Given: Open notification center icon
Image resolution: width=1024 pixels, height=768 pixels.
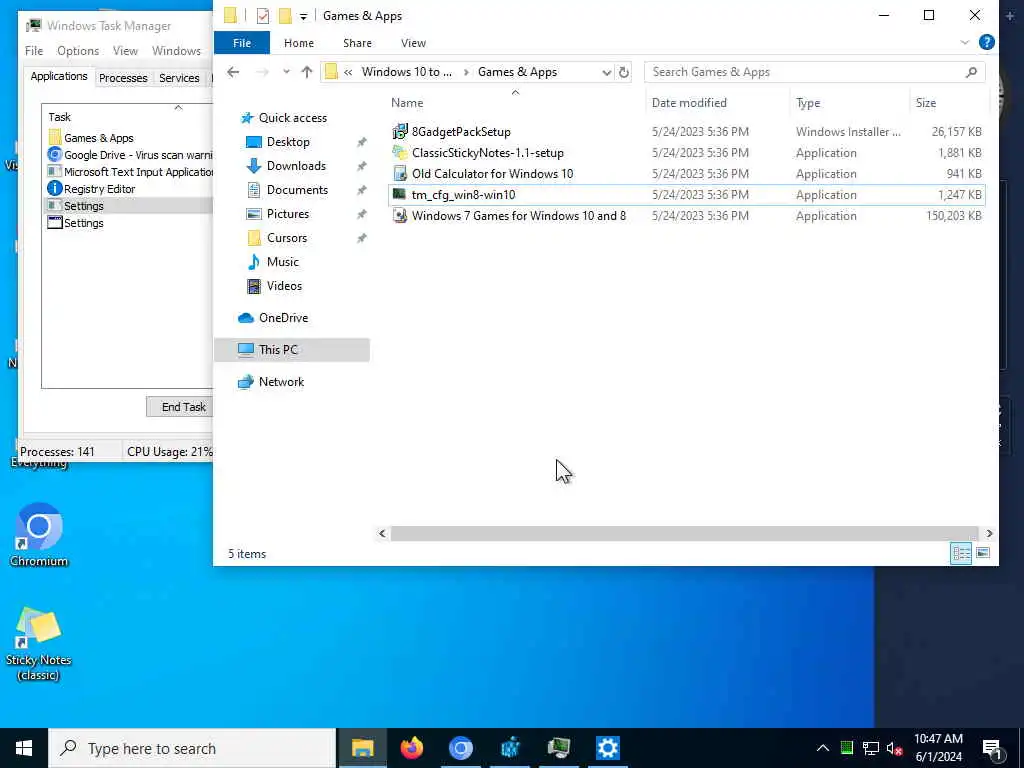Looking at the screenshot, I should coord(992,748).
